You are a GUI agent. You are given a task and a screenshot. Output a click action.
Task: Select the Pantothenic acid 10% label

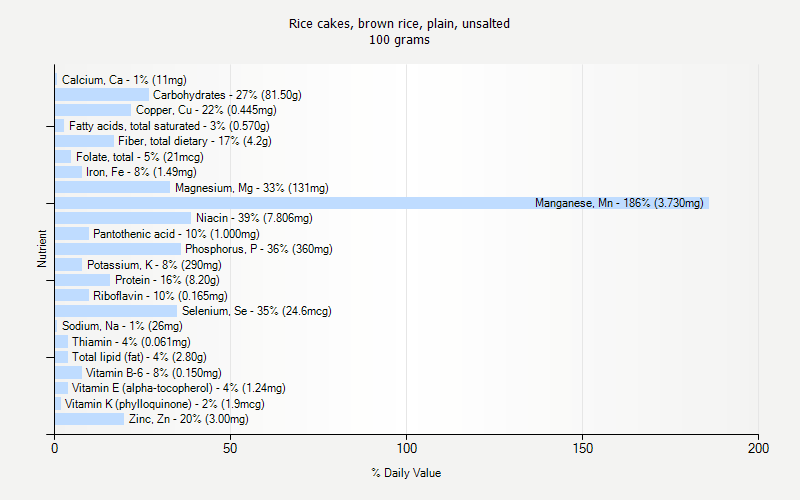pos(176,234)
